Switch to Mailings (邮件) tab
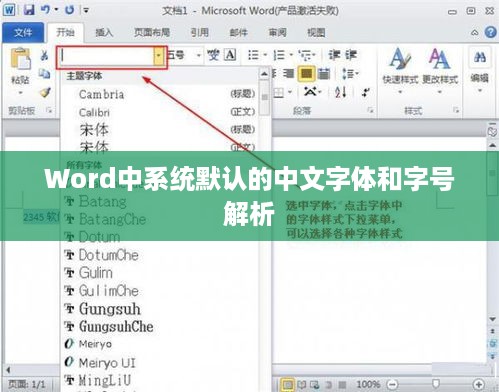This screenshot has height=392, width=499. [239, 33]
